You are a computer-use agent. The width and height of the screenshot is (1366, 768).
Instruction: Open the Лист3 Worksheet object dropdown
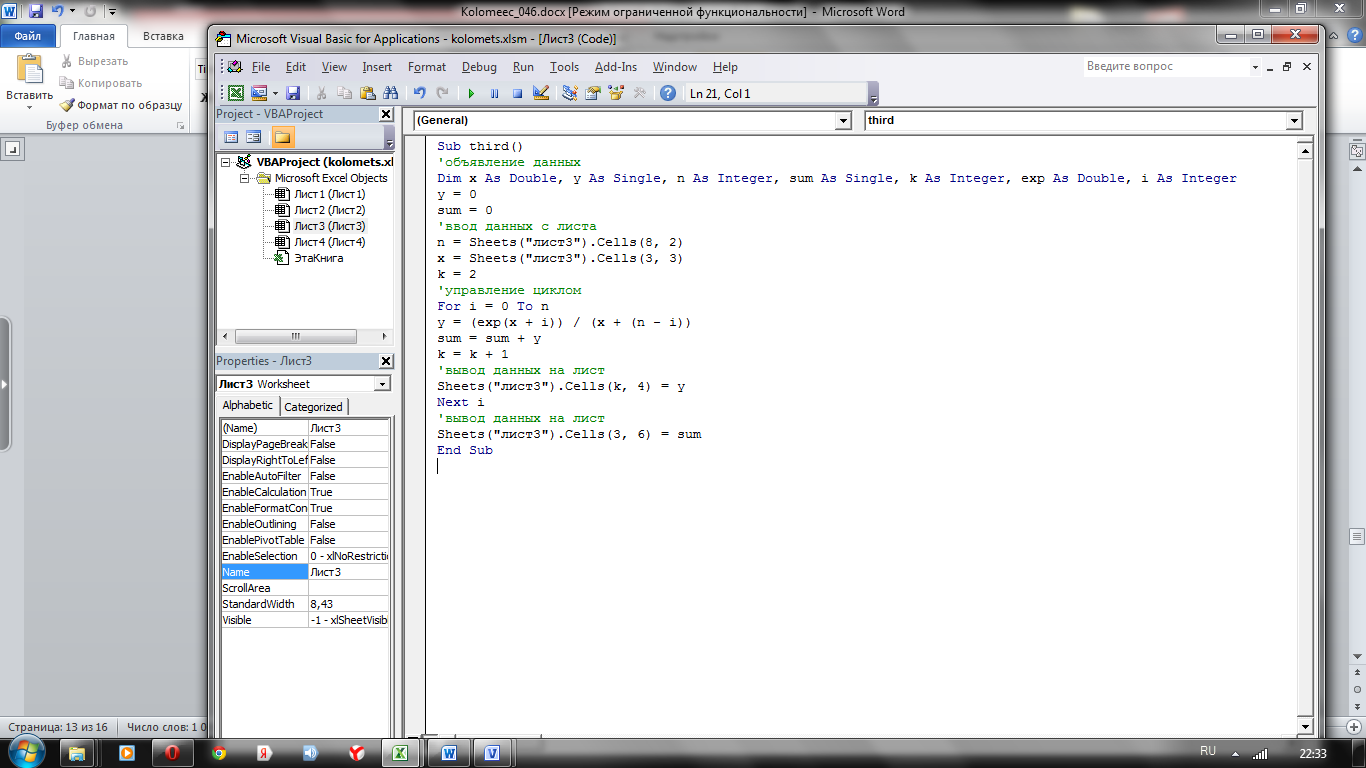(382, 384)
